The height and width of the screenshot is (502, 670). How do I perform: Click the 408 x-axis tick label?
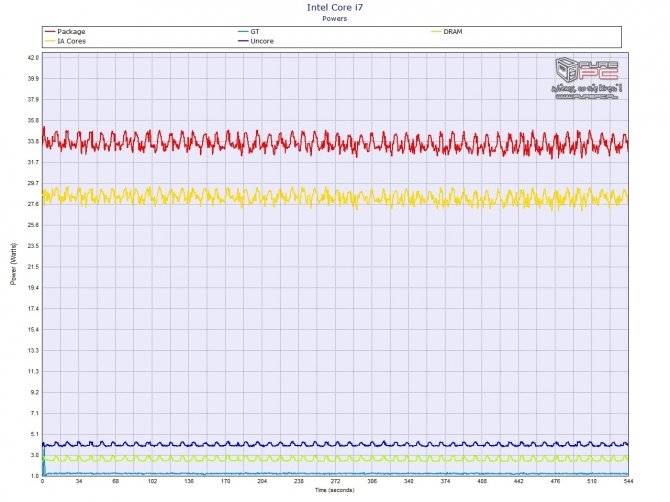coord(482,481)
